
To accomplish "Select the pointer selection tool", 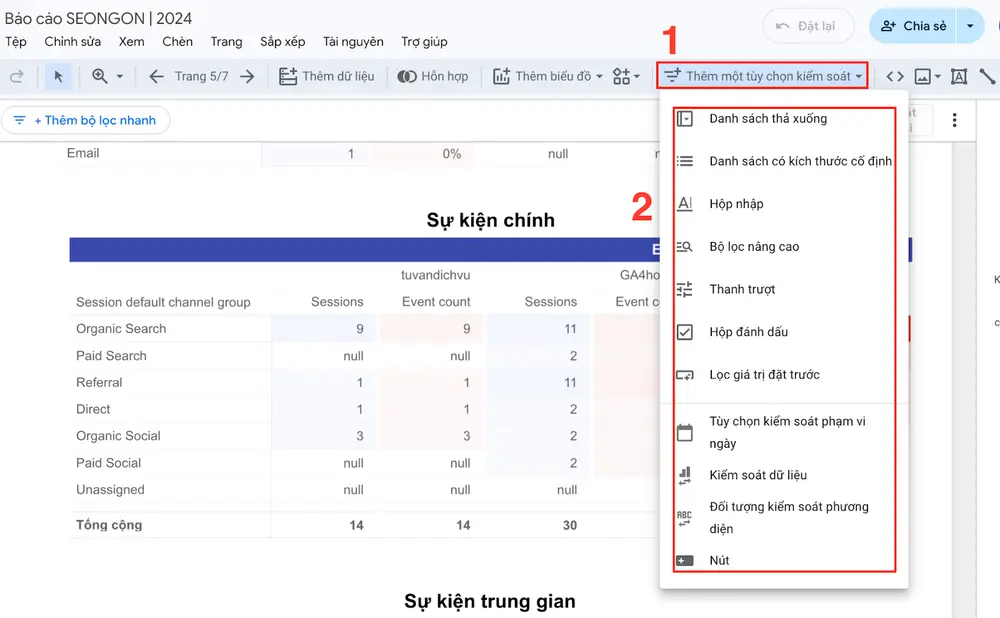I will pyautogui.click(x=58, y=77).
